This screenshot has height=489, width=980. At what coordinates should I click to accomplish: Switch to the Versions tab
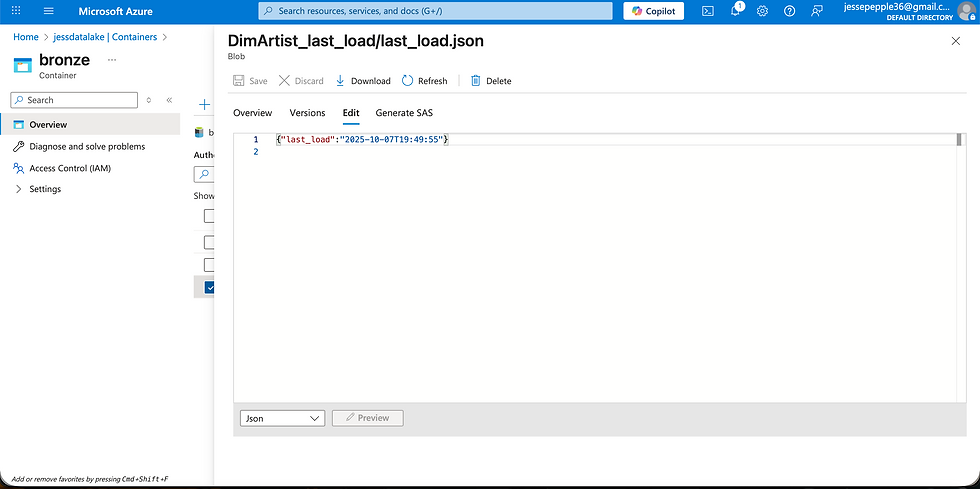click(x=308, y=113)
